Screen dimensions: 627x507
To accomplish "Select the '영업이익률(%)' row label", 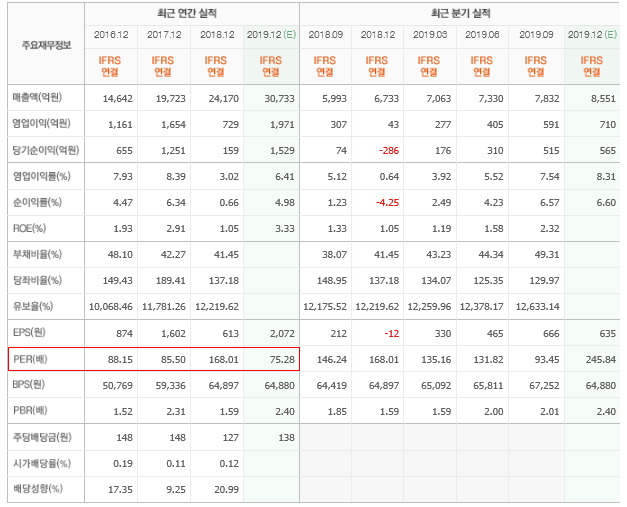I will 42,176.
